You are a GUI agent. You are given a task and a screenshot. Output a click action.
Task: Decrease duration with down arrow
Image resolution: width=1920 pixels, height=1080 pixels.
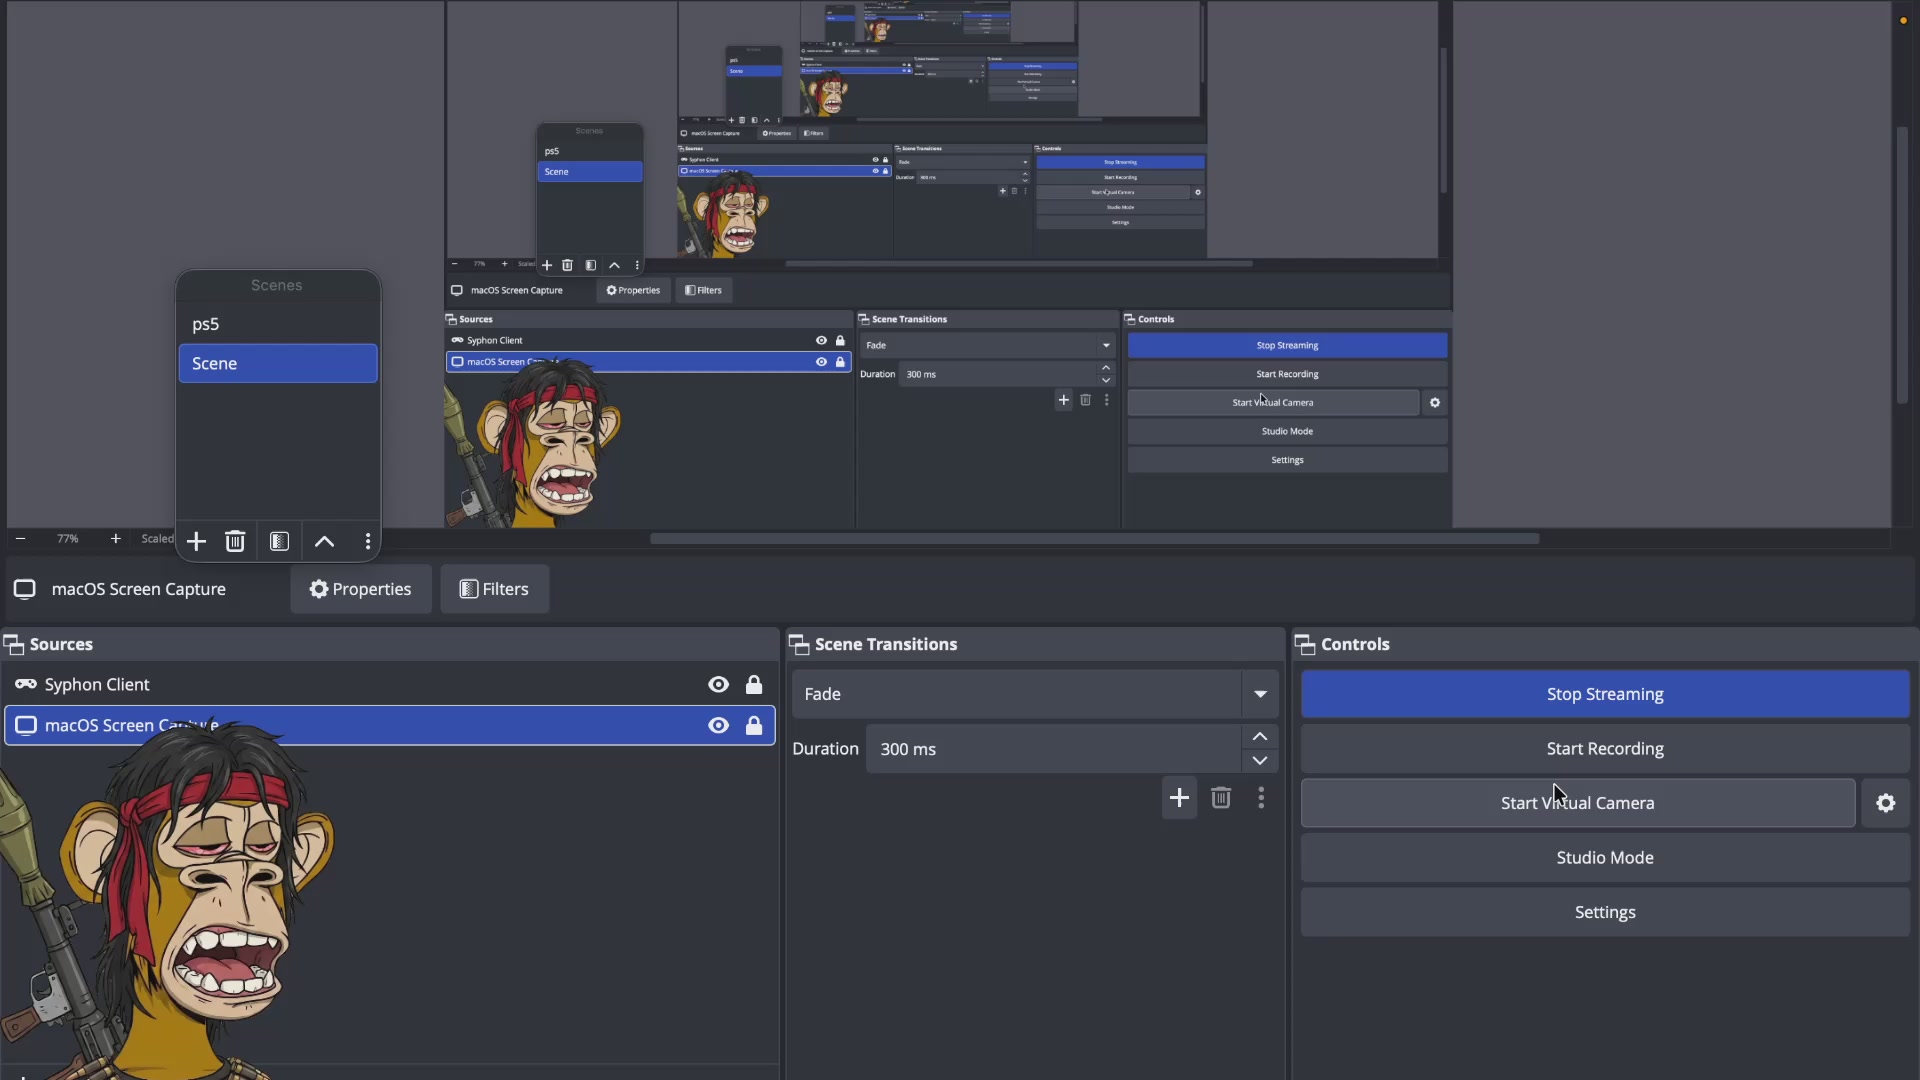1260,761
